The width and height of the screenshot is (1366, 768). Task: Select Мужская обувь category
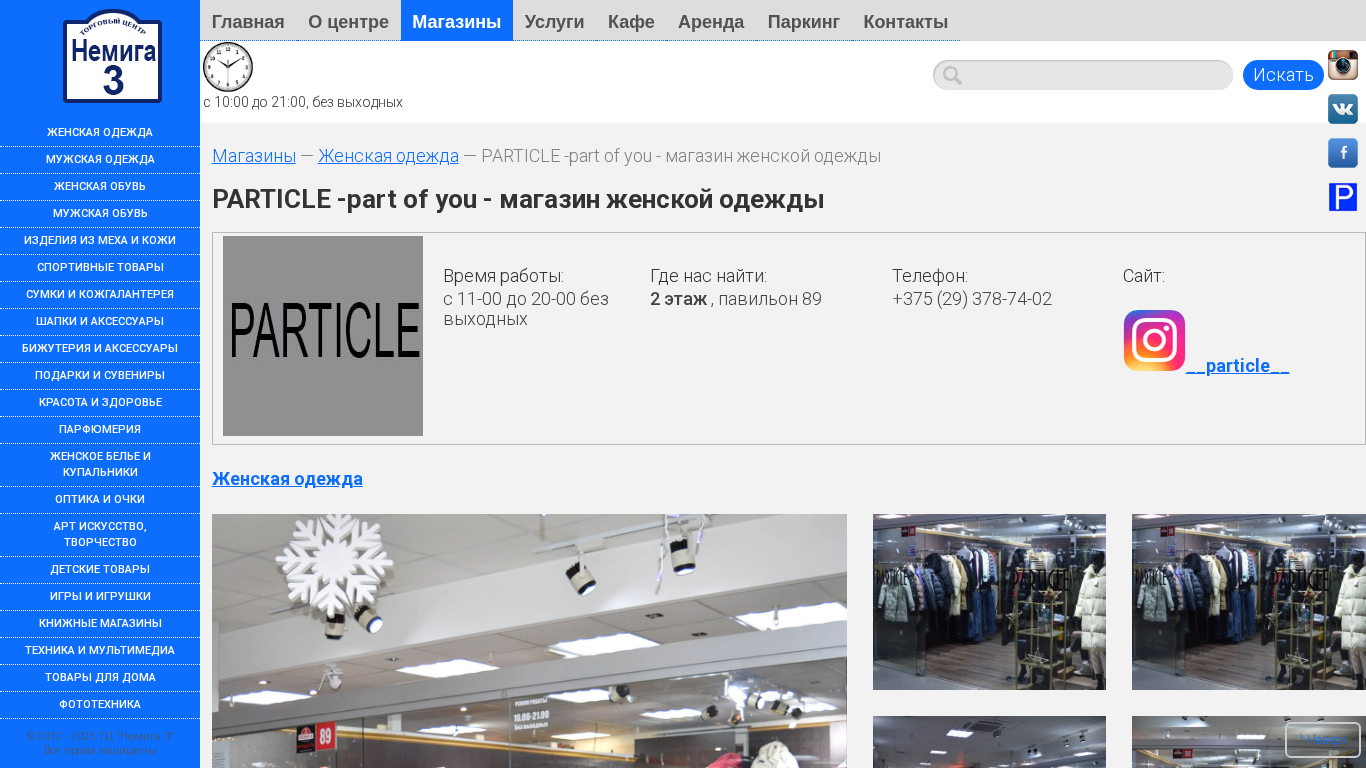point(100,214)
